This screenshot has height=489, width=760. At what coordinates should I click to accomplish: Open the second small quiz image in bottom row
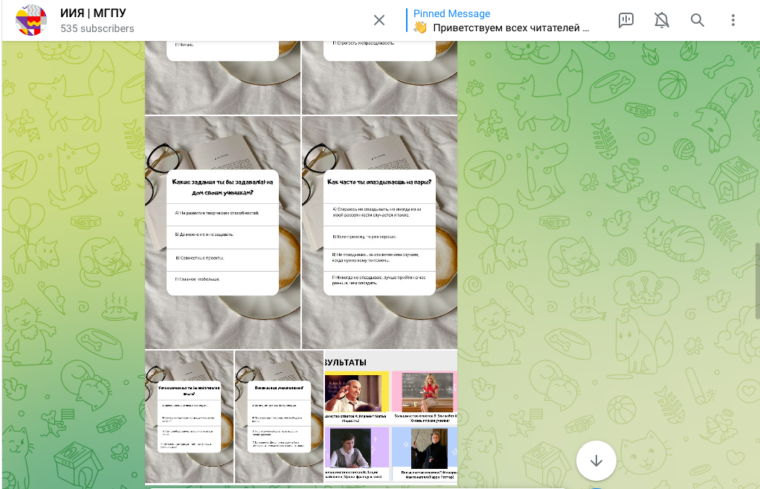click(278, 416)
